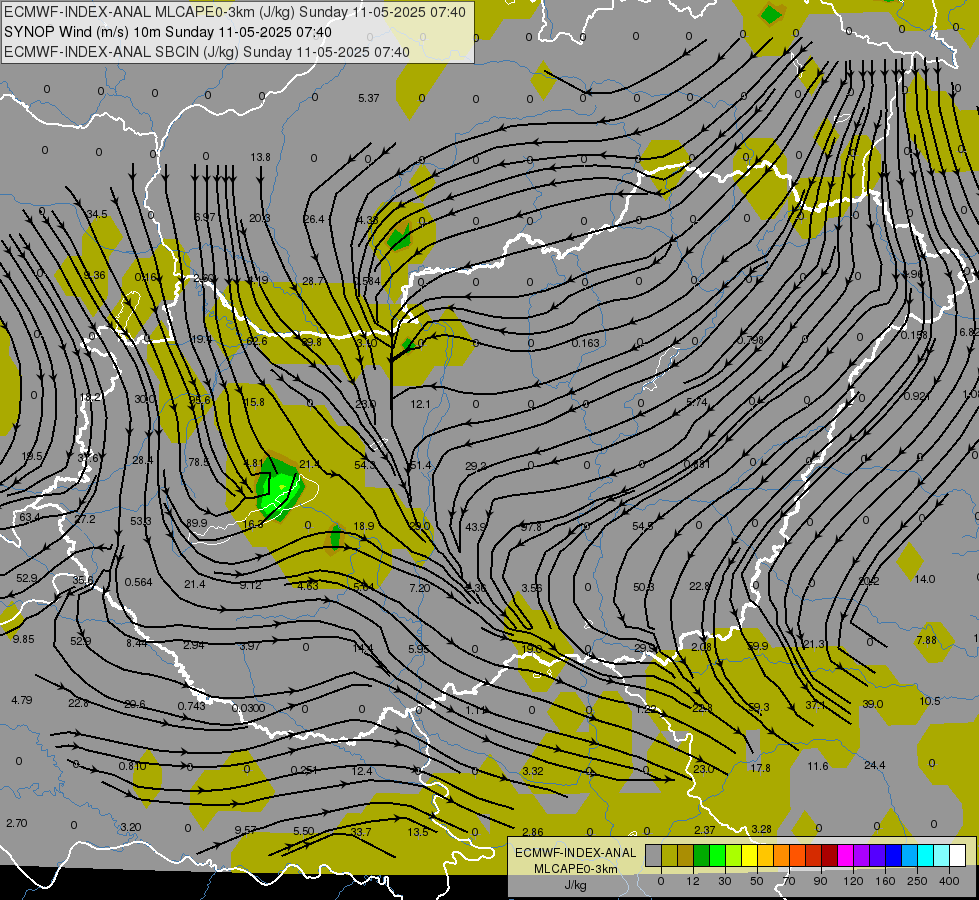This screenshot has height=900, width=979.
Task: Click the legend label MLCAPE0-3km
Action: click(576, 869)
